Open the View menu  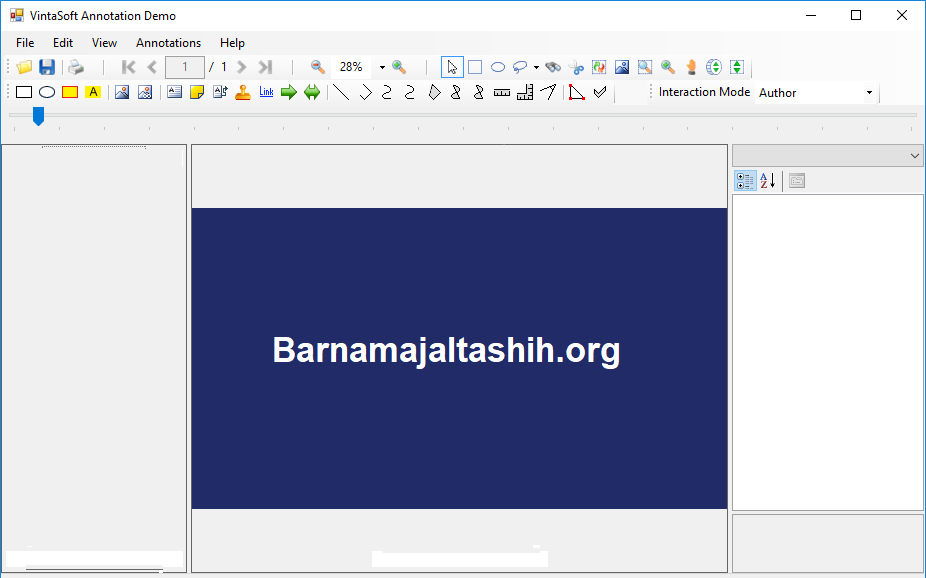104,43
